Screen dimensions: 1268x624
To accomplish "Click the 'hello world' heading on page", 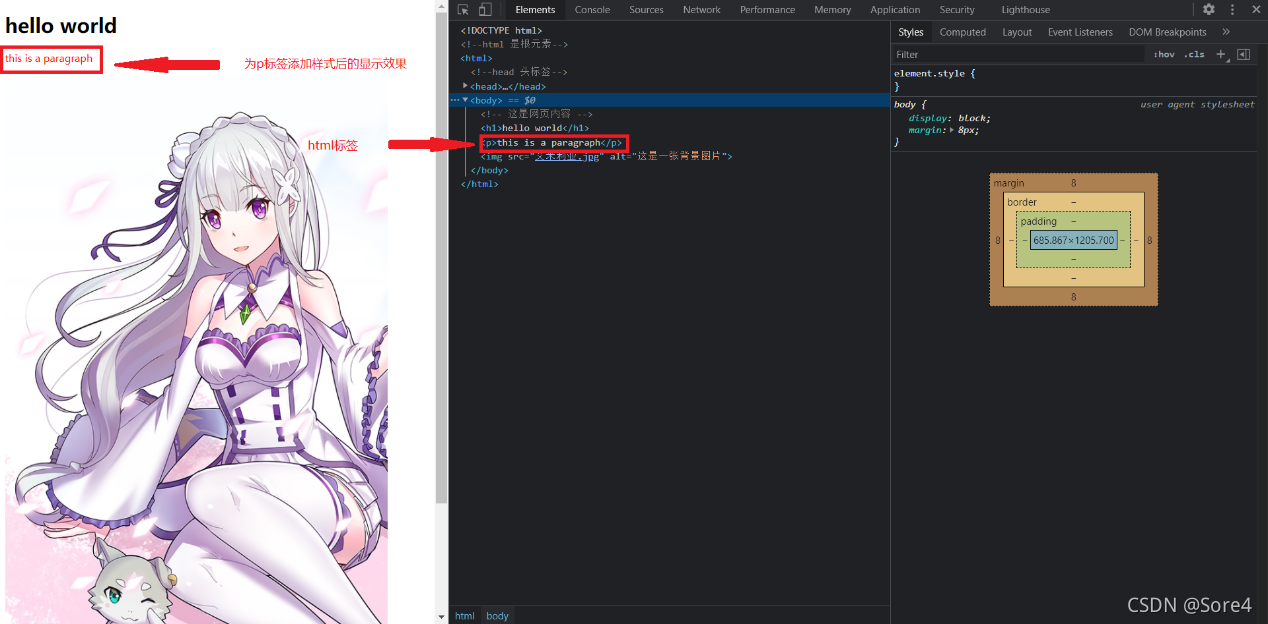I will [x=61, y=26].
